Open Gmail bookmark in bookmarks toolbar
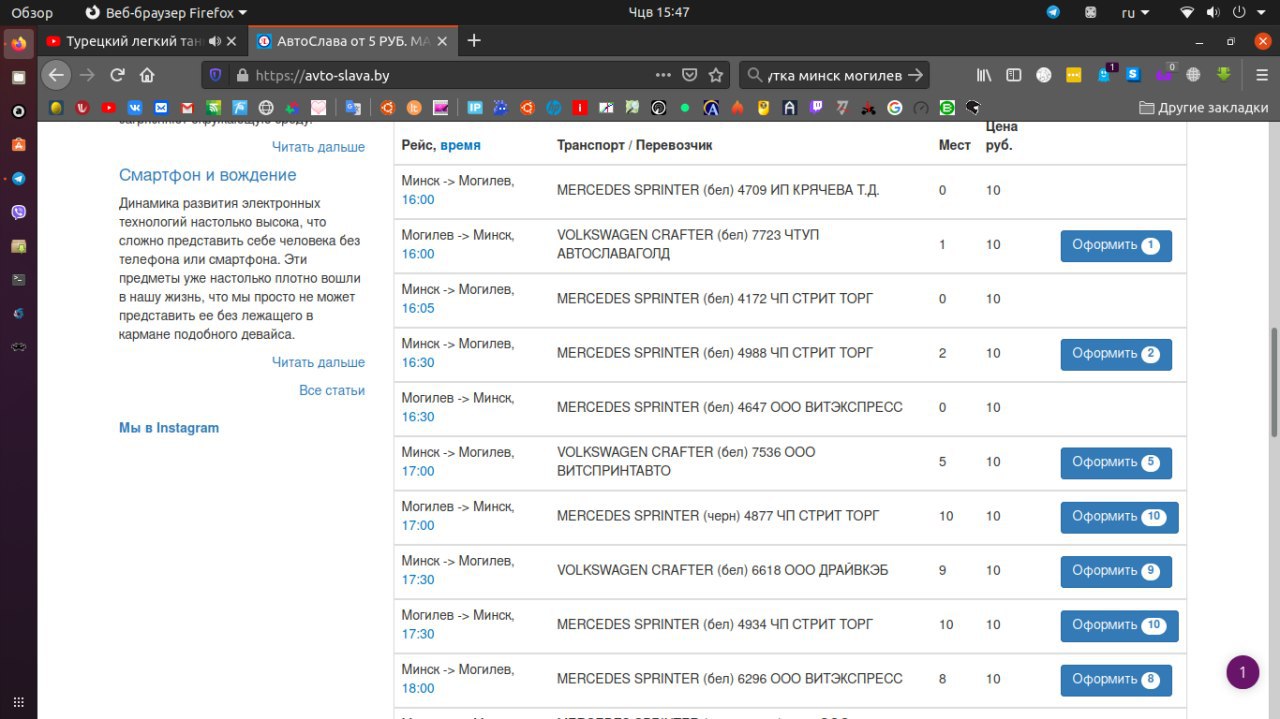The width and height of the screenshot is (1280, 719). click(x=187, y=107)
